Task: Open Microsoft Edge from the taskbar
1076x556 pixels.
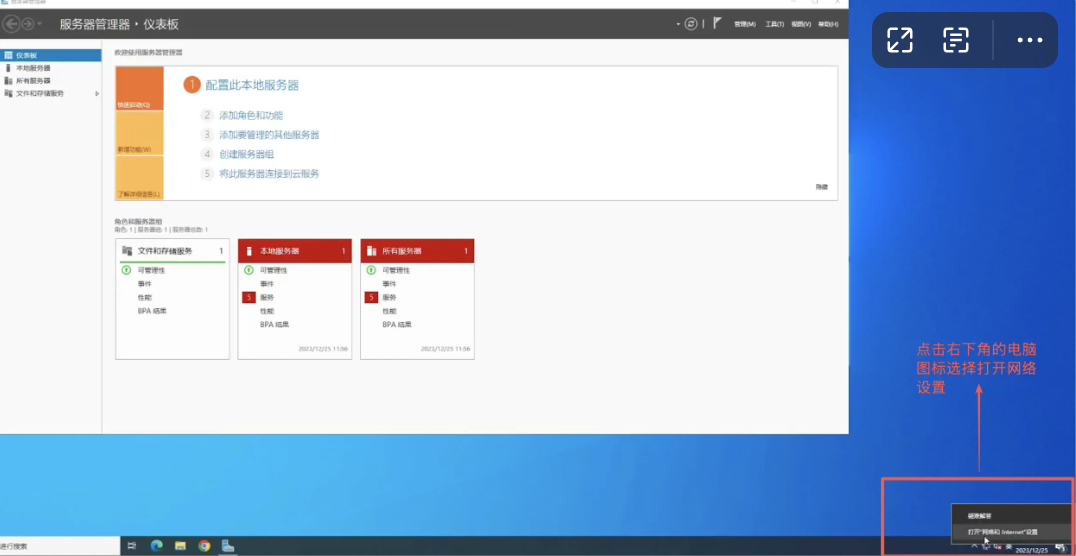Action: [x=157, y=546]
